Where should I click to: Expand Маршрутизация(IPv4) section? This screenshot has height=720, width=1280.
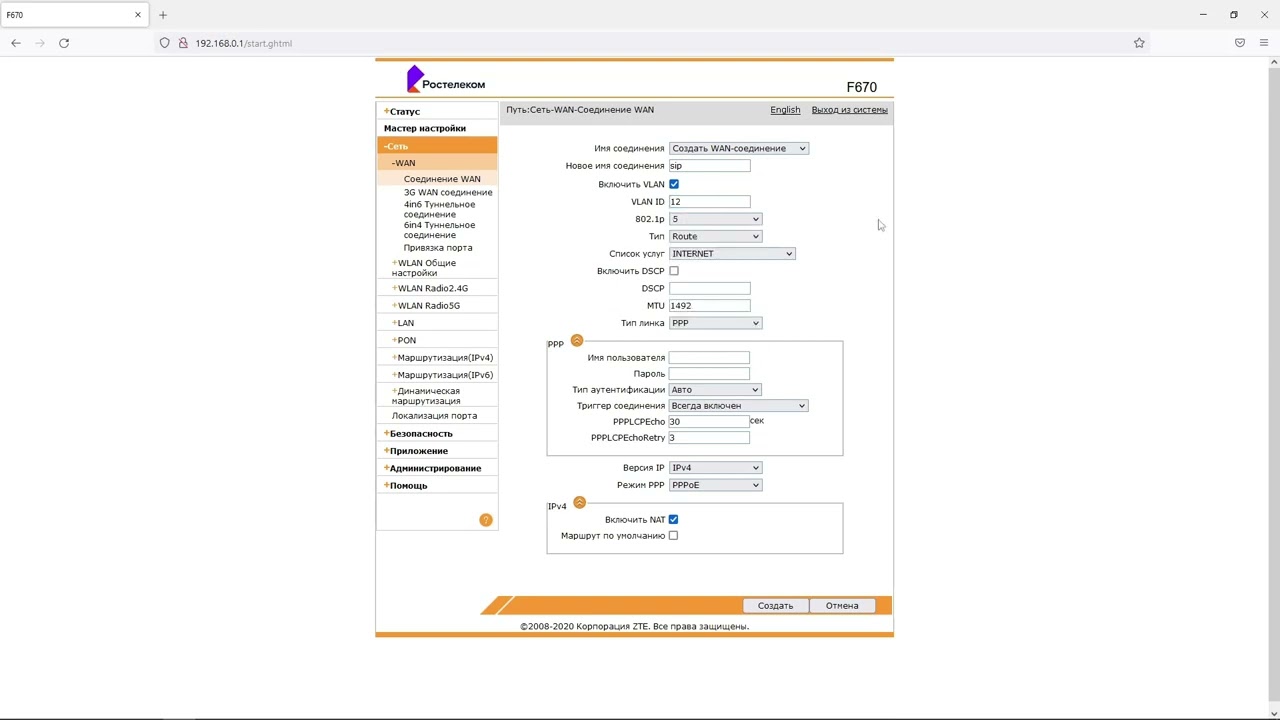tap(442, 358)
